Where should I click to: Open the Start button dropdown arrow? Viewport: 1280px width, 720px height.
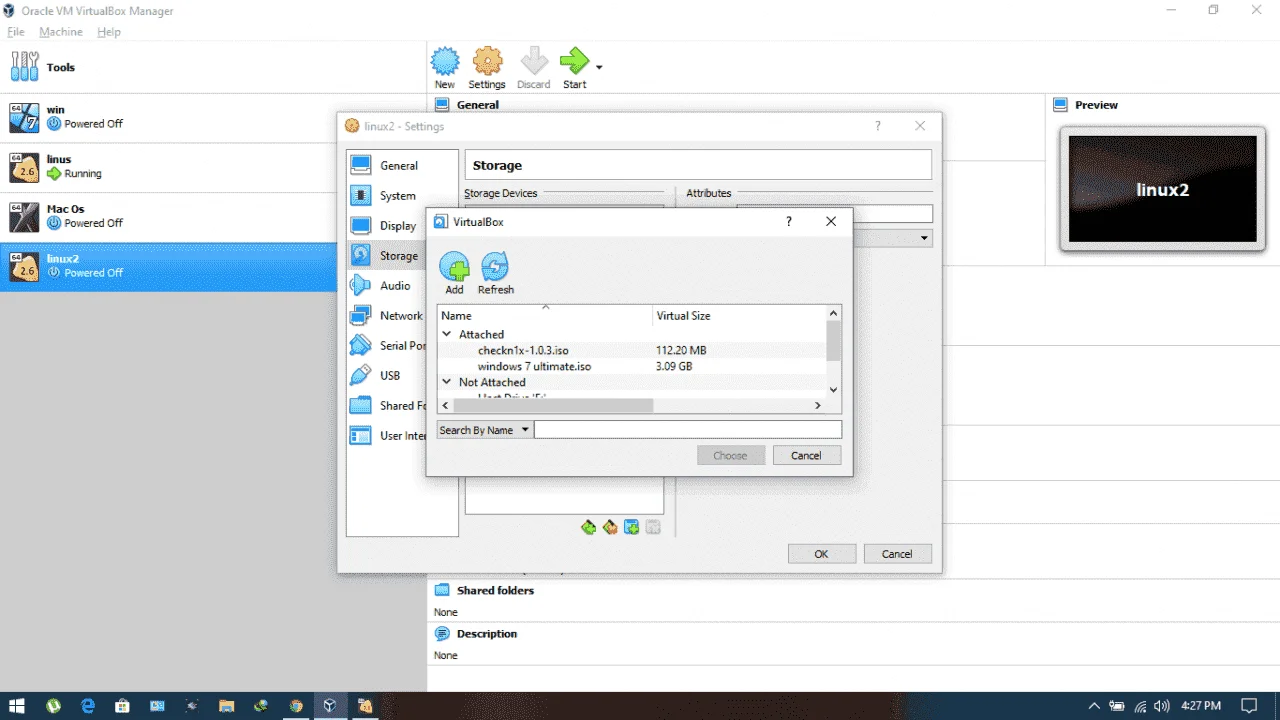coord(599,67)
